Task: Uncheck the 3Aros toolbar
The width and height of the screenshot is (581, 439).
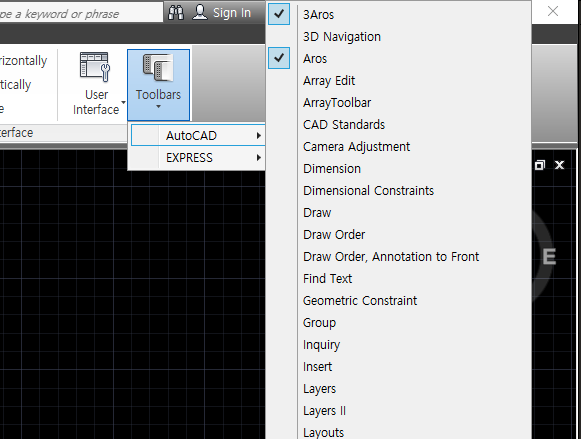Action: pos(279,14)
